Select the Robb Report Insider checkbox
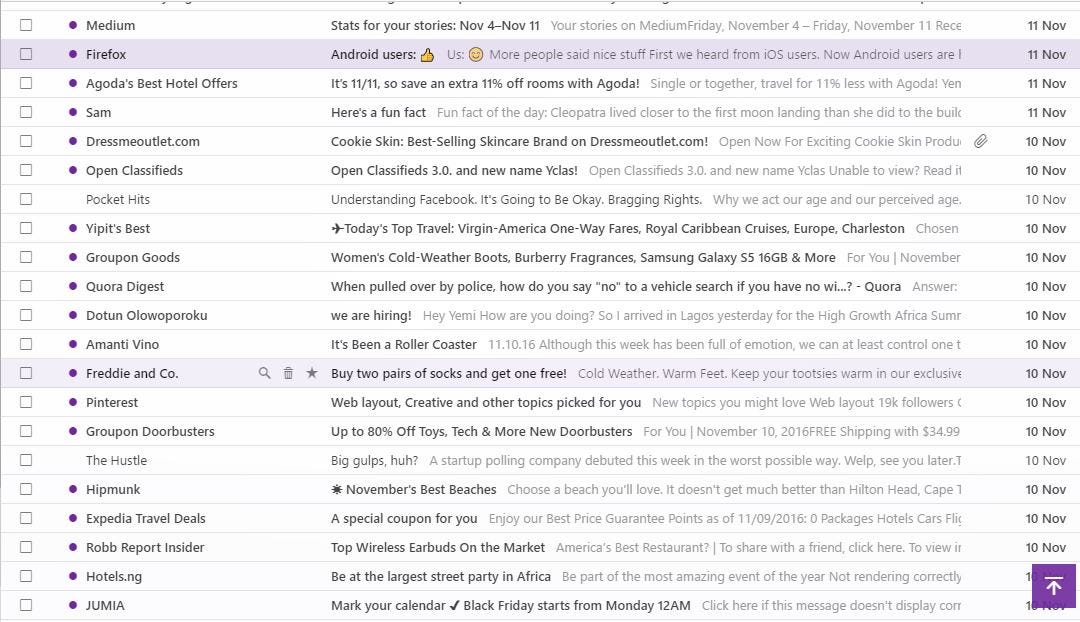The image size is (1080, 622). click(26, 547)
